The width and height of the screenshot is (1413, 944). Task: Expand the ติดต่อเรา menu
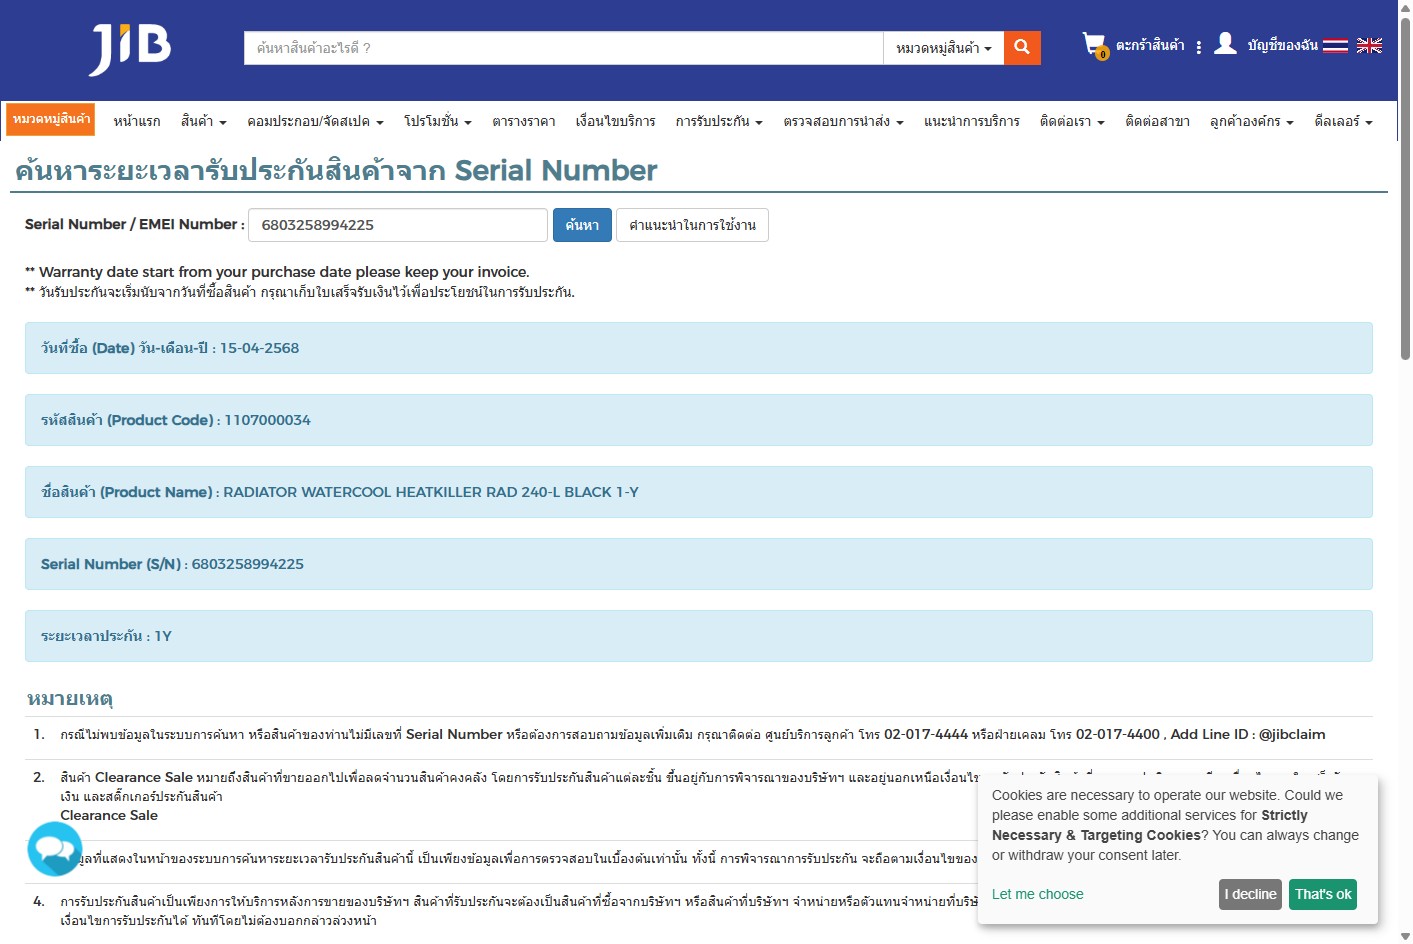click(1072, 121)
